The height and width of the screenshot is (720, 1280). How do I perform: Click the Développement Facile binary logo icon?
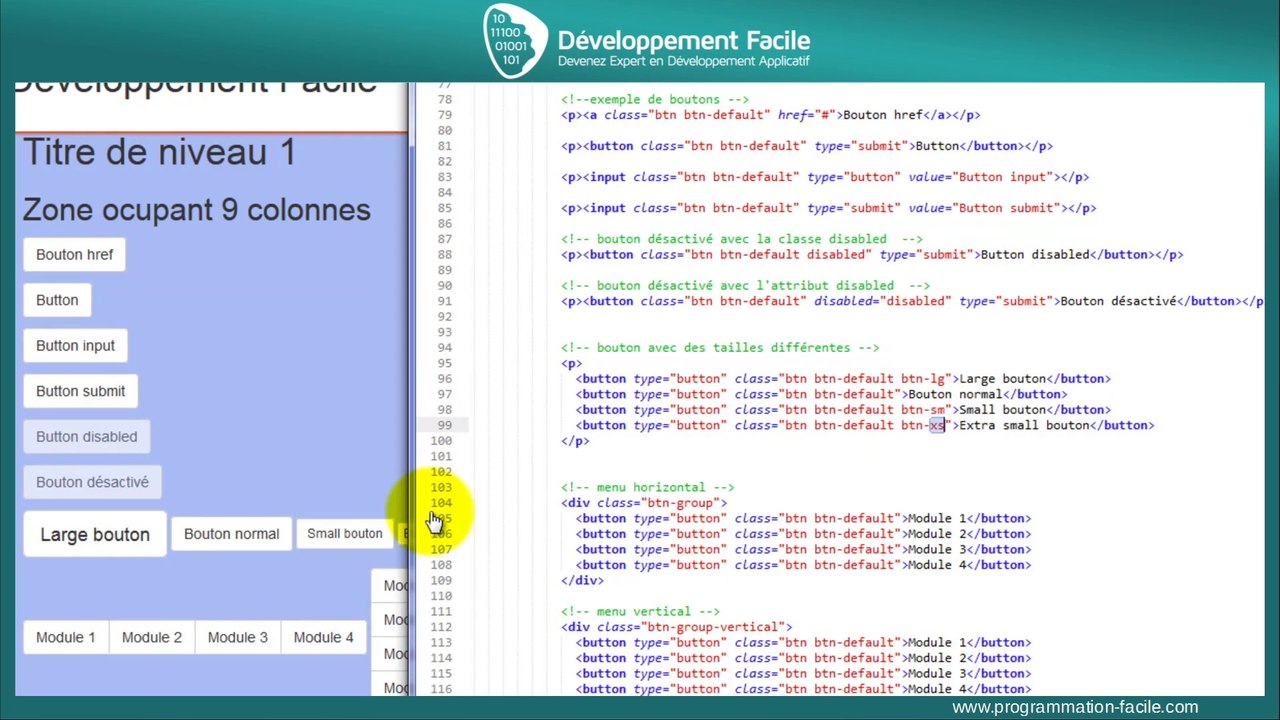[515, 41]
